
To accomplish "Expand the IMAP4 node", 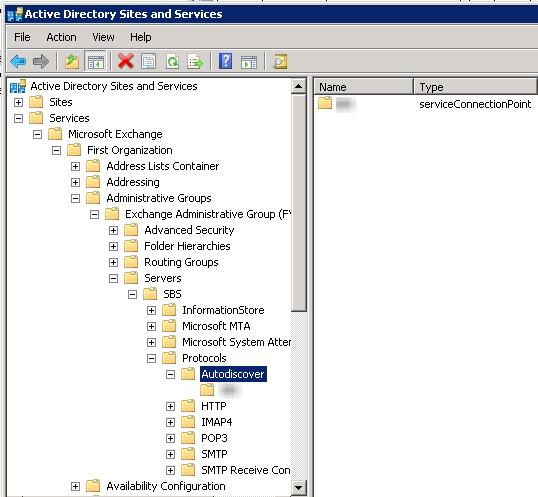I will pos(170,422).
